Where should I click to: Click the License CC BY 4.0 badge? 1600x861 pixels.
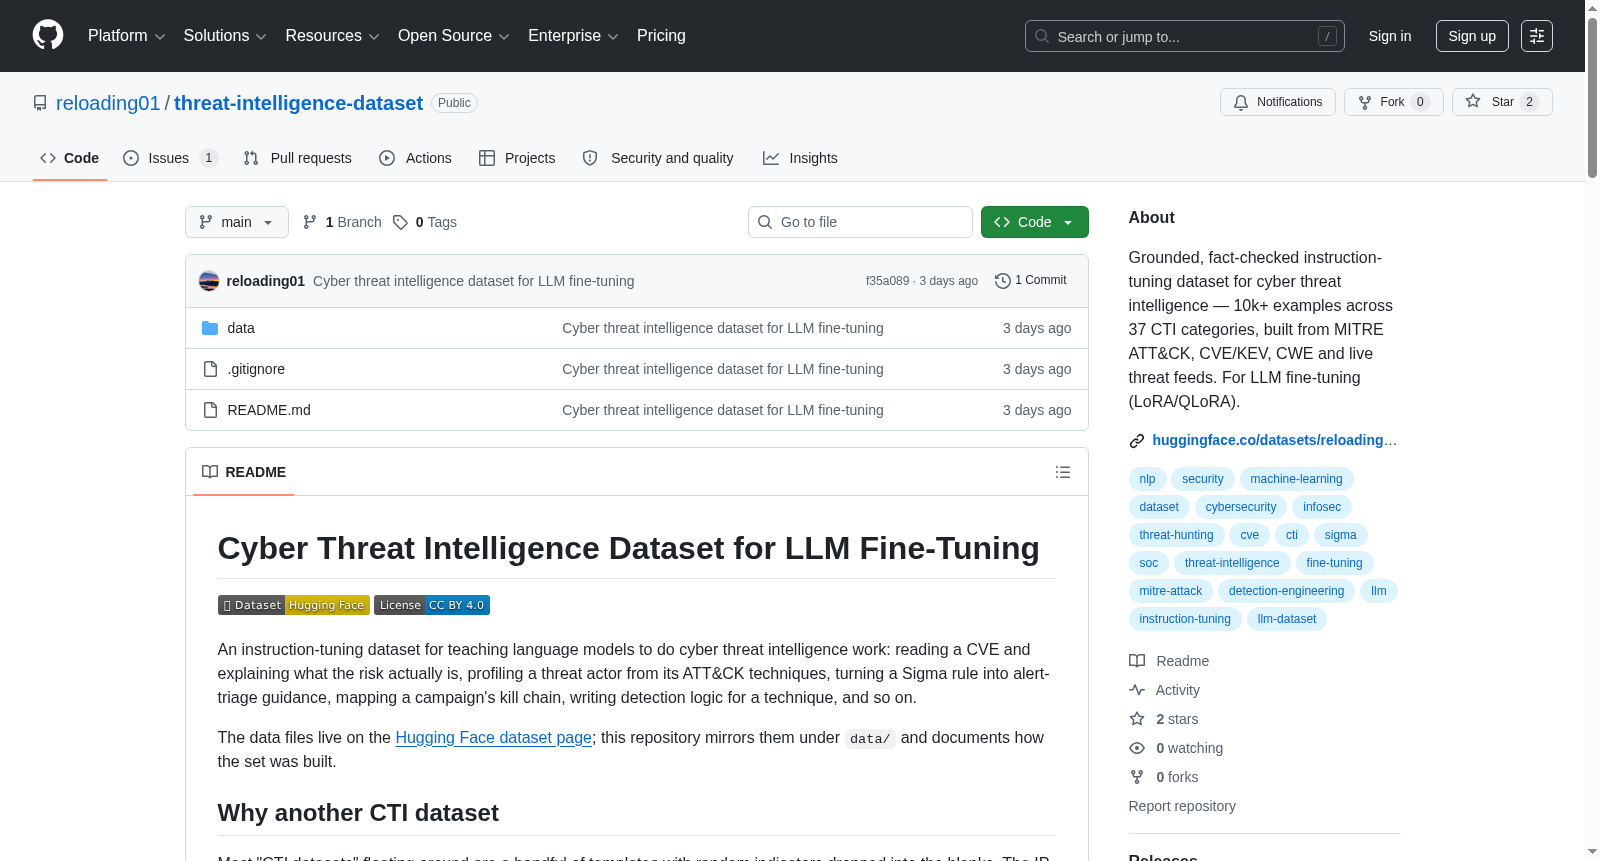pyautogui.click(x=432, y=605)
